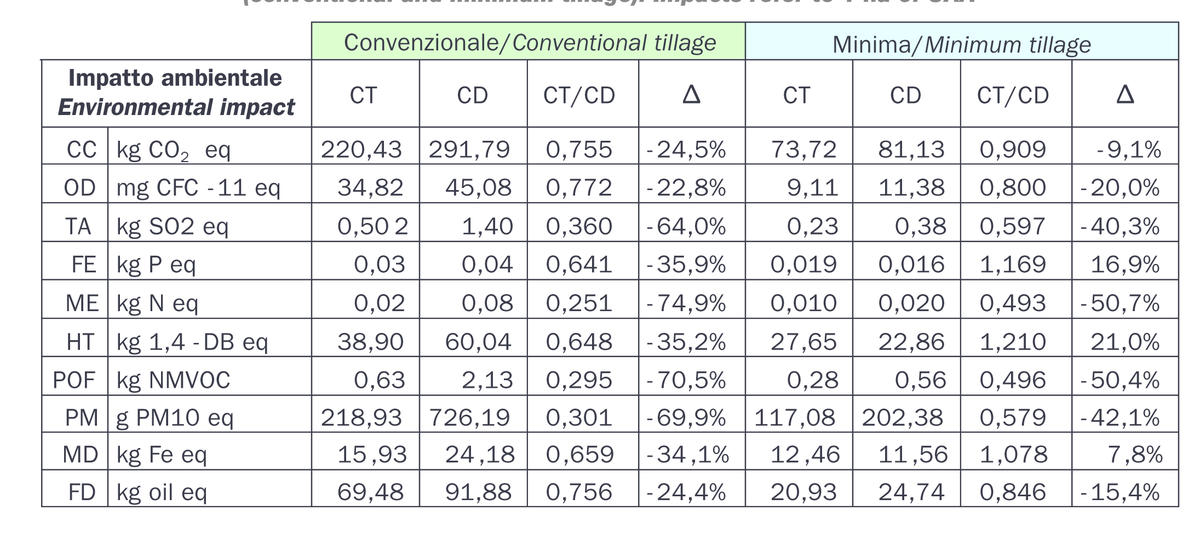Select the Impatto ambientale header cell
The image size is (1200, 539).
tap(176, 92)
